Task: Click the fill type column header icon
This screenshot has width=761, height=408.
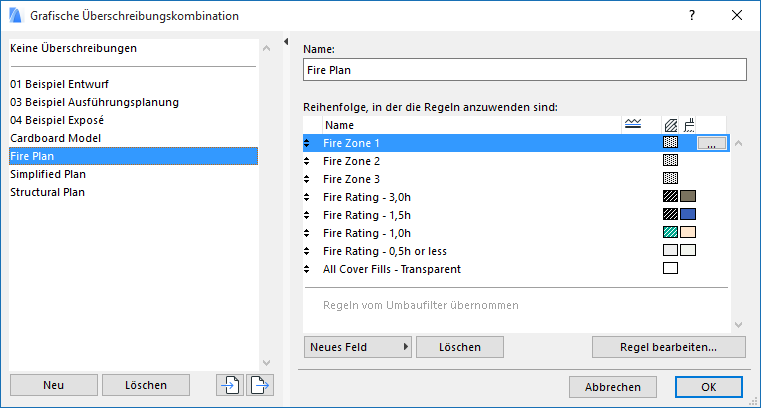Action: tap(671, 125)
